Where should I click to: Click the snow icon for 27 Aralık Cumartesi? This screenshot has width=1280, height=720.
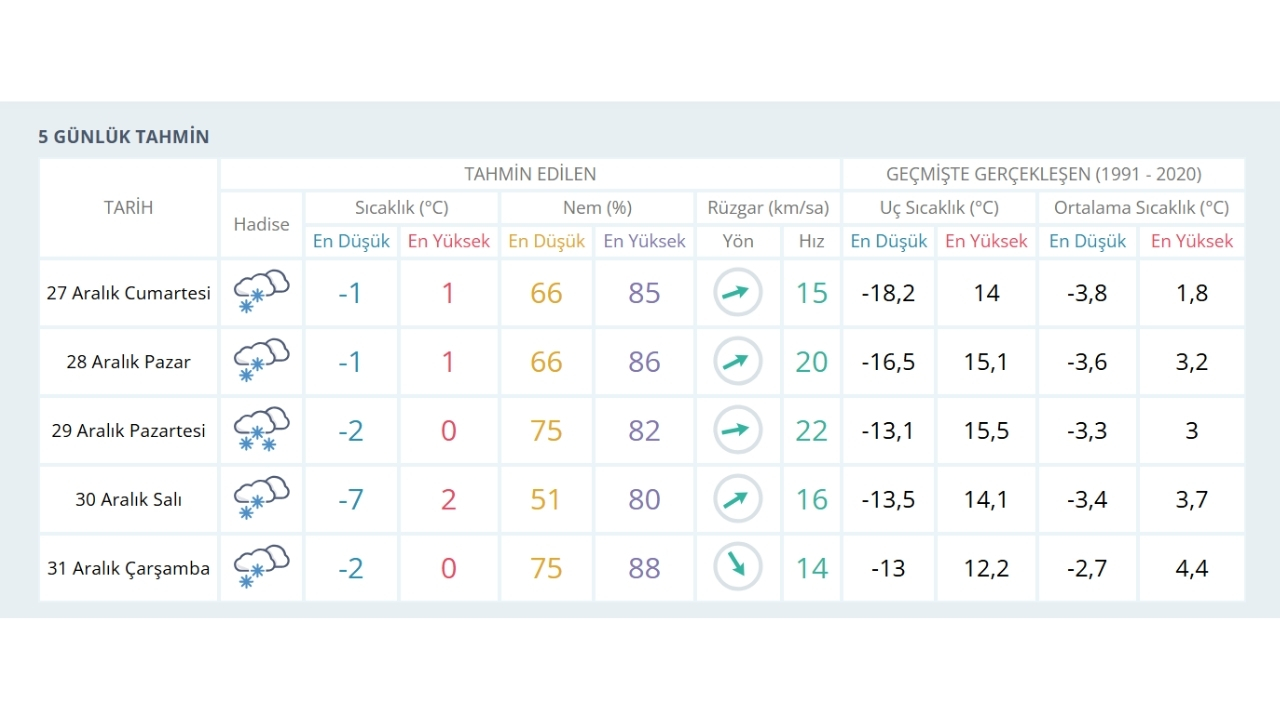tap(261, 292)
